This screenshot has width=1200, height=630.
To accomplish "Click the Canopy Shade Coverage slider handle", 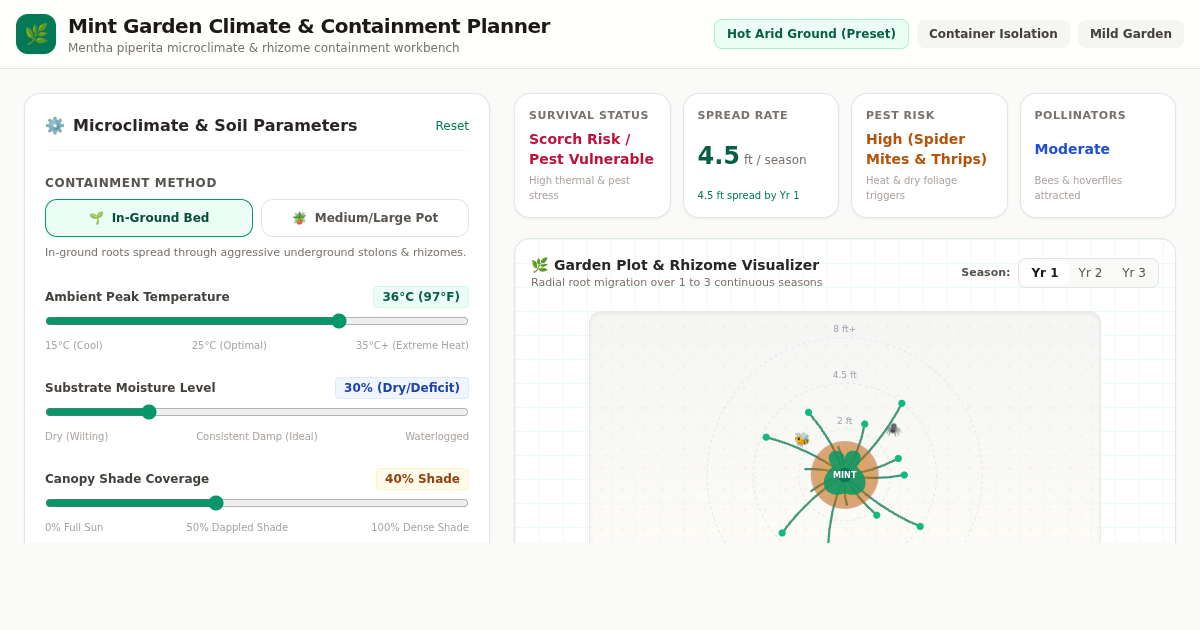I will [216, 503].
